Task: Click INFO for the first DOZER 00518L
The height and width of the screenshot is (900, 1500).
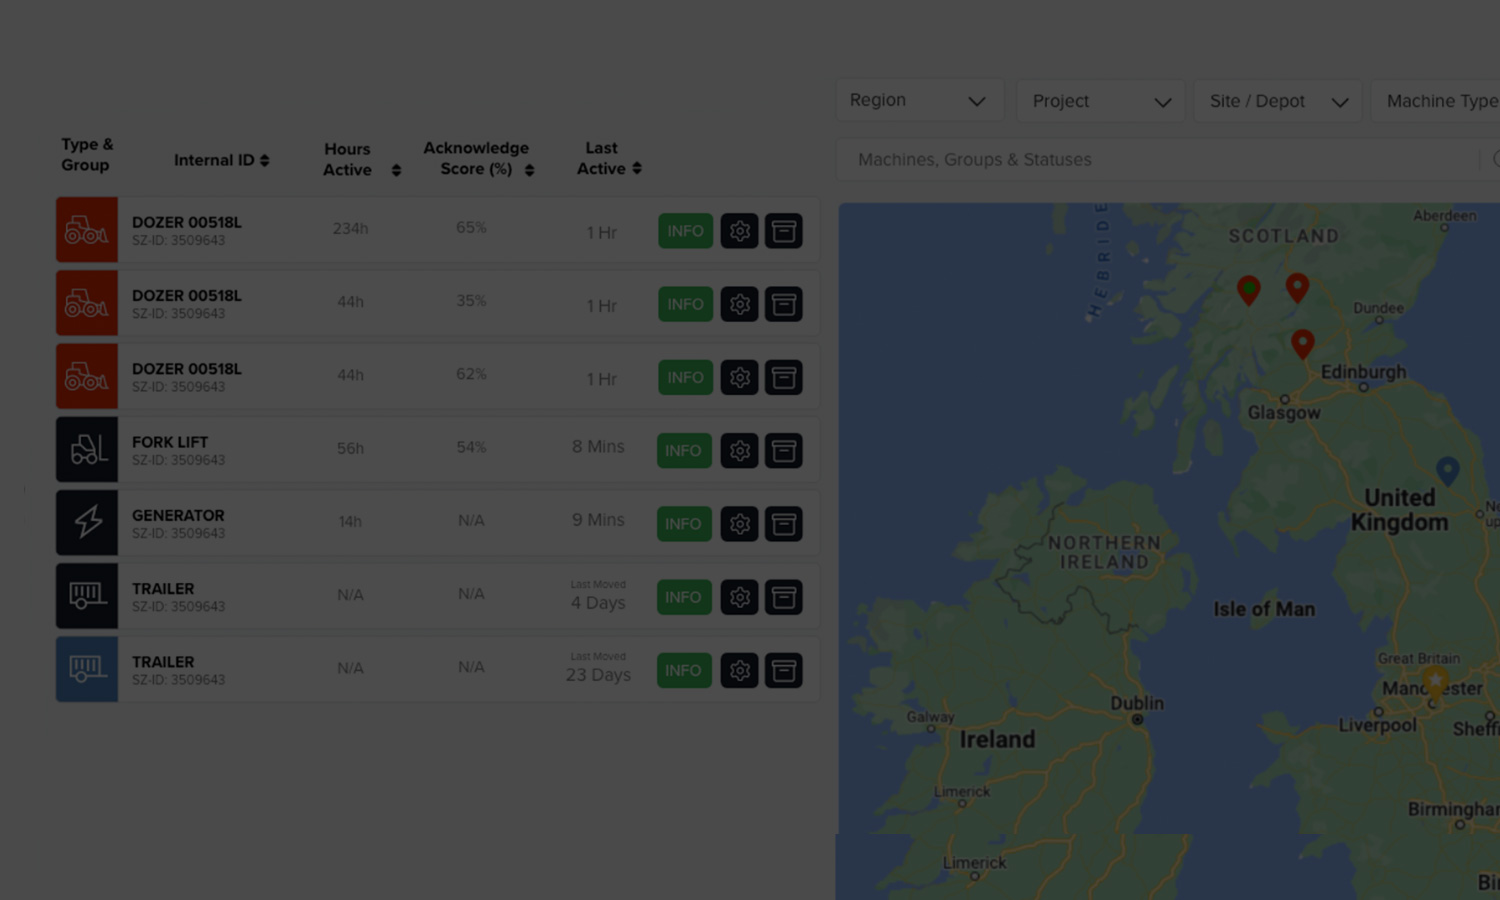Action: 684,230
